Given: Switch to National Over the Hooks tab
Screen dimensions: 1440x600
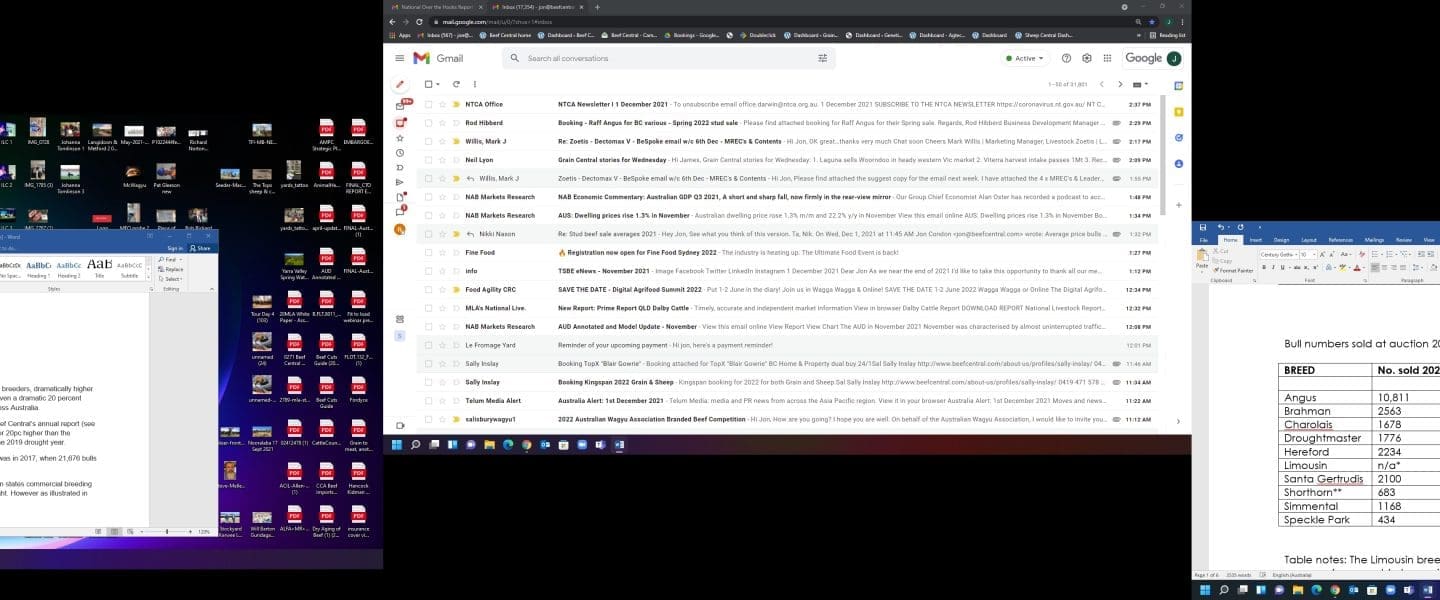Looking at the screenshot, I should (x=434, y=6).
